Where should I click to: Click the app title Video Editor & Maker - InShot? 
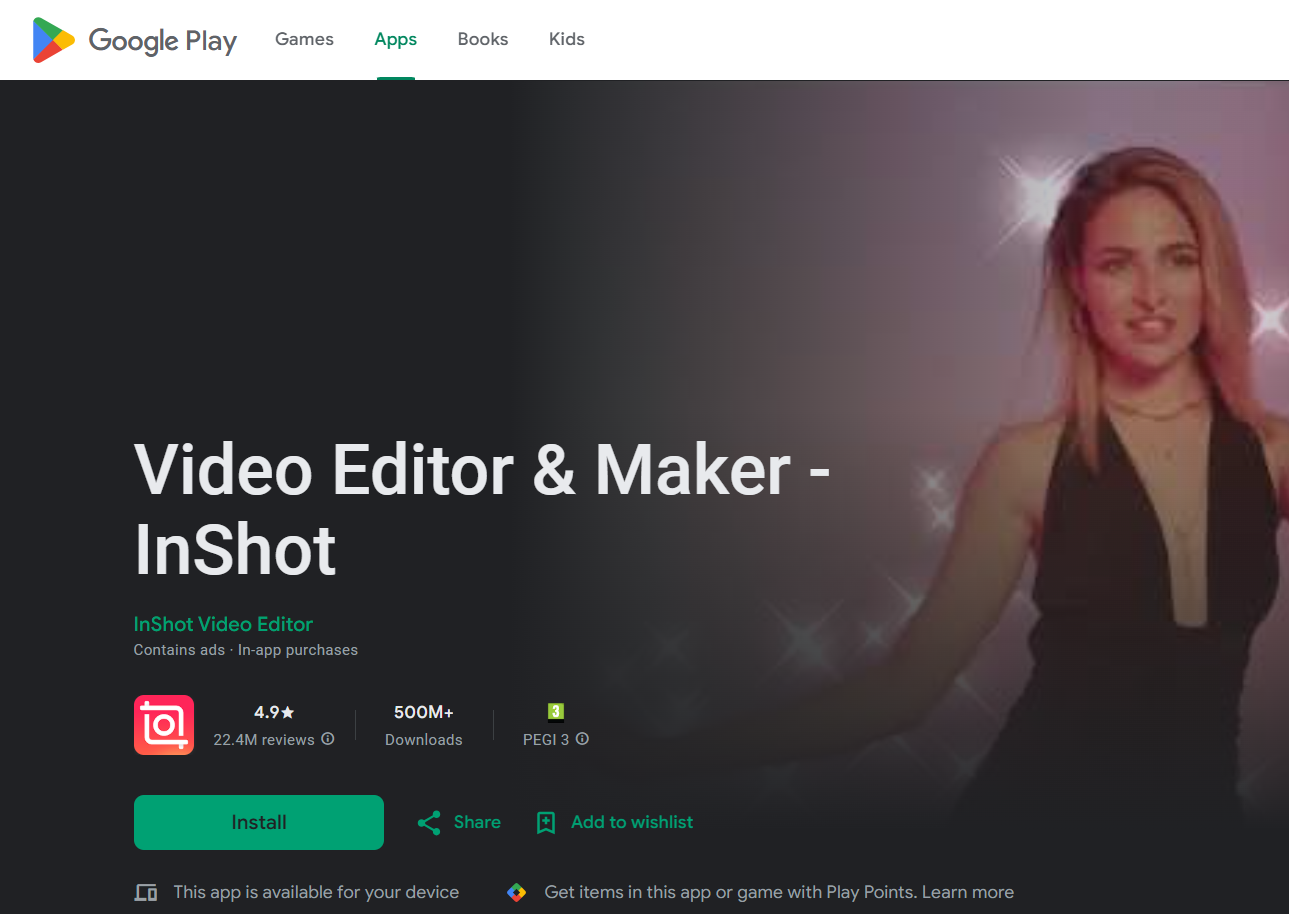click(x=482, y=510)
